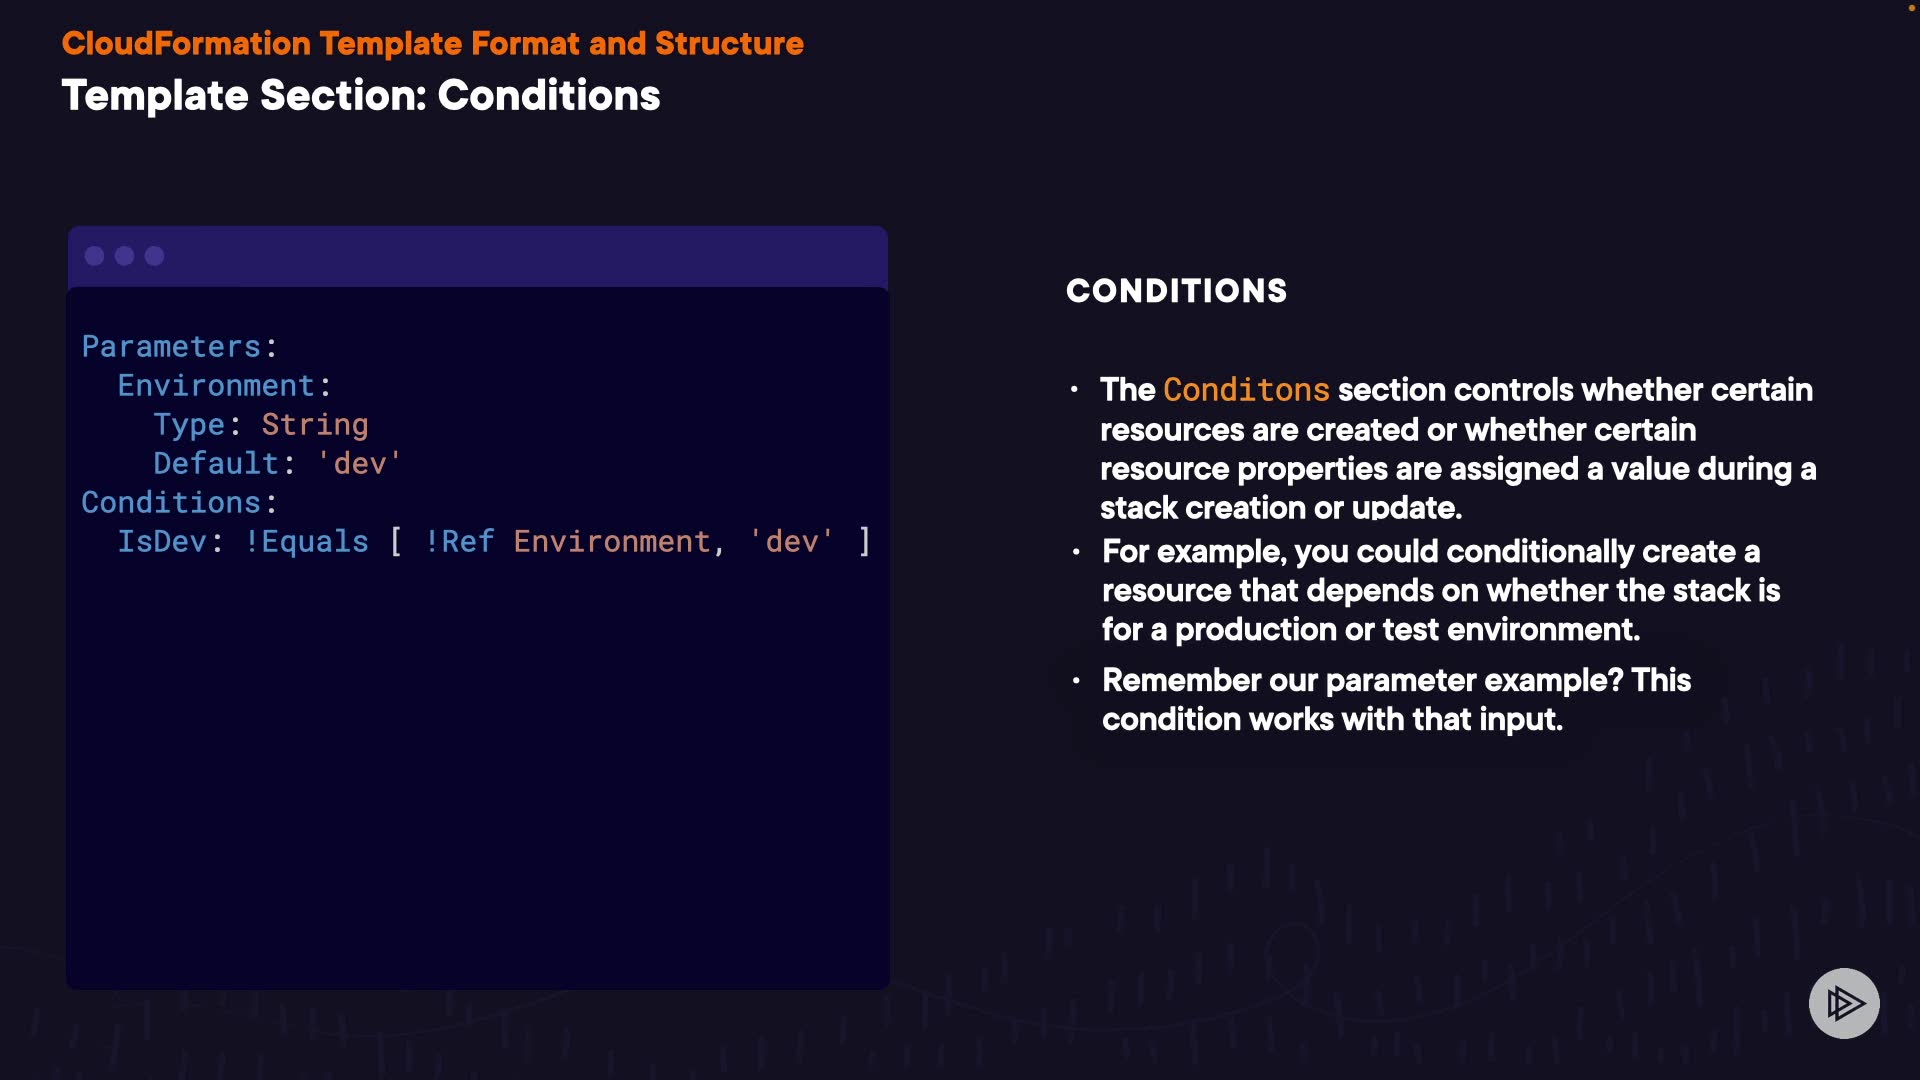Click the "CONDITIONS" heading on the right
The width and height of the screenshot is (1920, 1080).
[x=1176, y=291]
